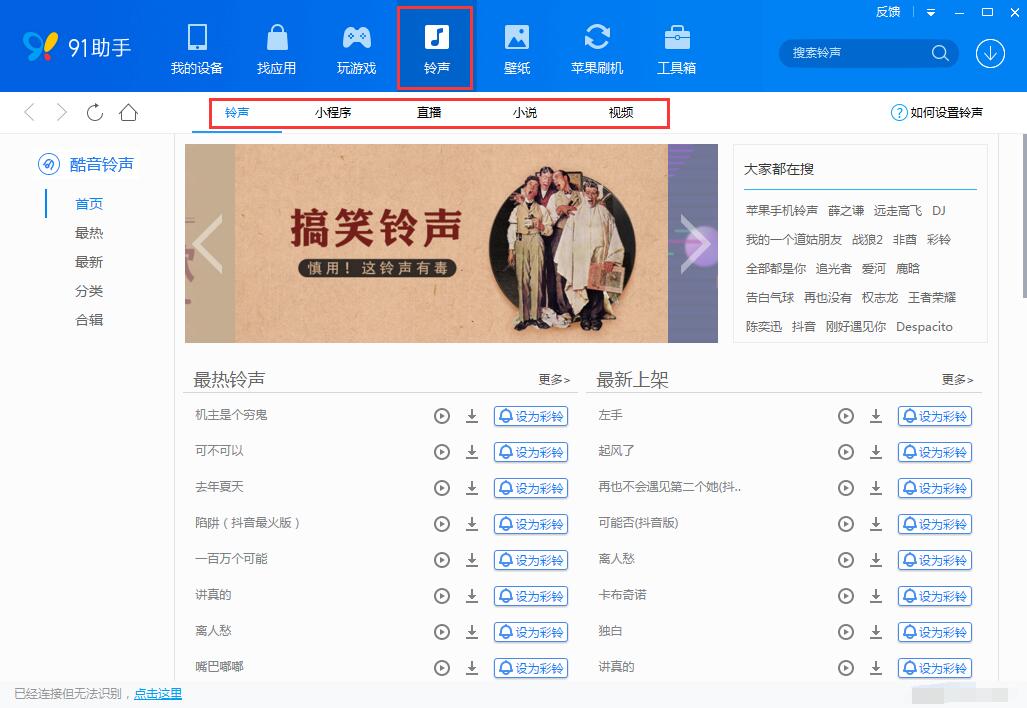Open the 工具箱 toolbox icon
Screen dimensions: 1027x708
pos(677,46)
